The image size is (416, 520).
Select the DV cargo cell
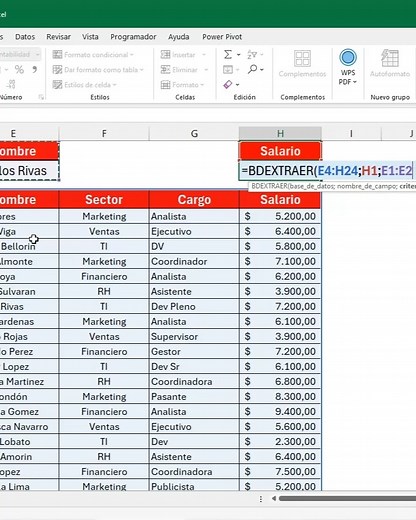(194, 246)
